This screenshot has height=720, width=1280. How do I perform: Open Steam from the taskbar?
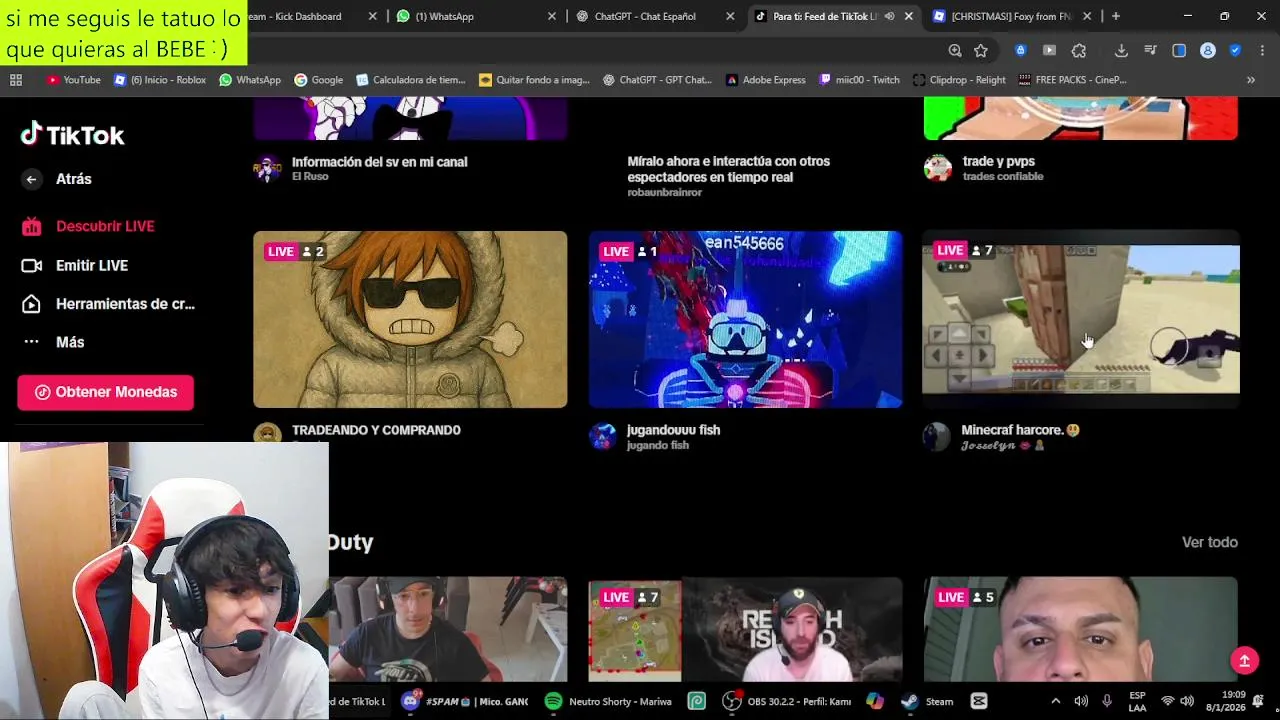point(926,701)
